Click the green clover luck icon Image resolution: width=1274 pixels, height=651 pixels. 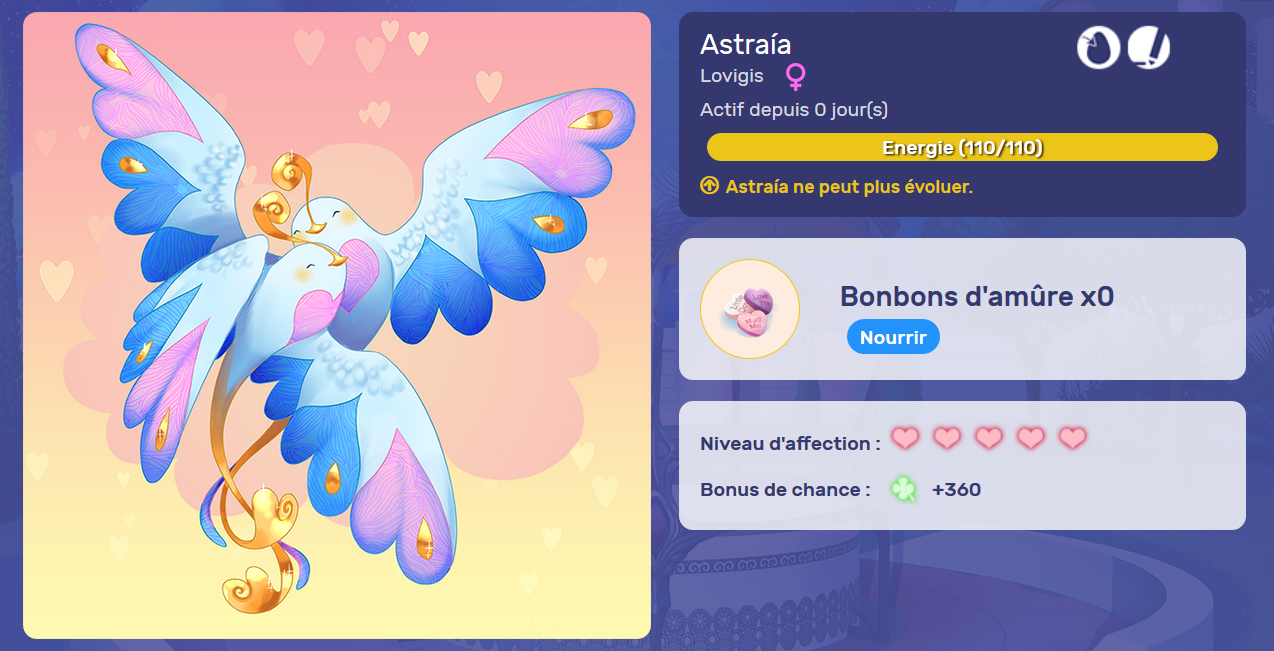click(x=904, y=490)
